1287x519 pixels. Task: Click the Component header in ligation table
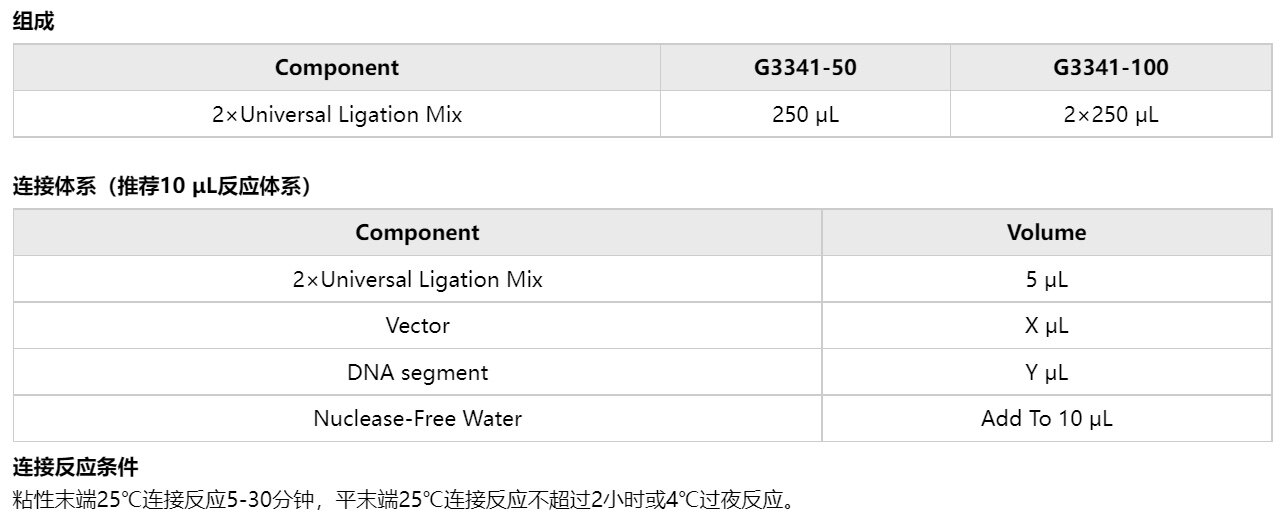click(417, 233)
